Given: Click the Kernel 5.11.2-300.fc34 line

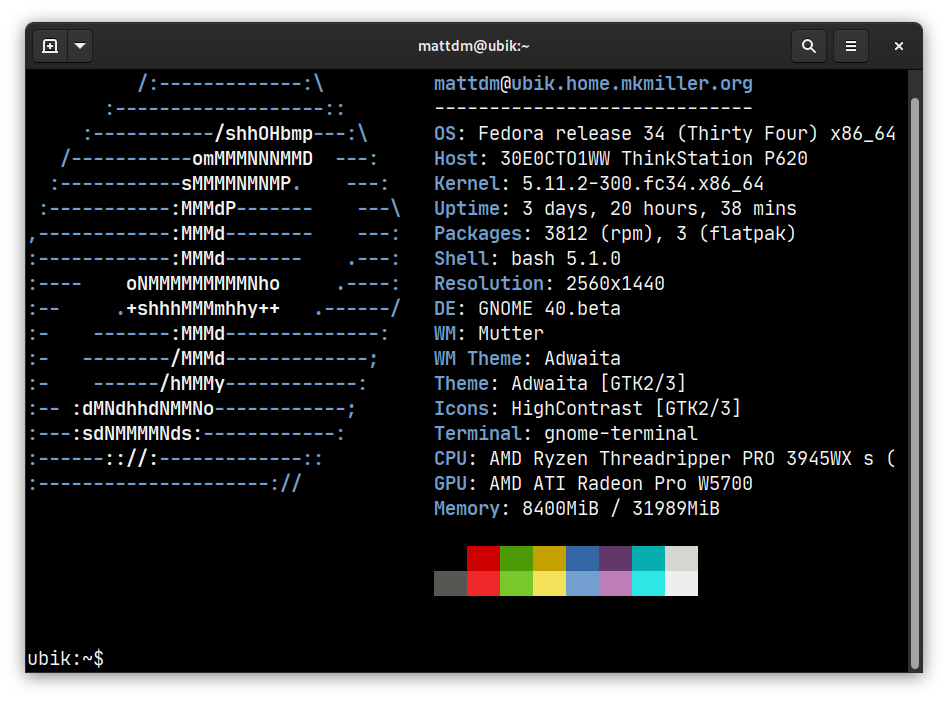Looking at the screenshot, I should 599,184.
